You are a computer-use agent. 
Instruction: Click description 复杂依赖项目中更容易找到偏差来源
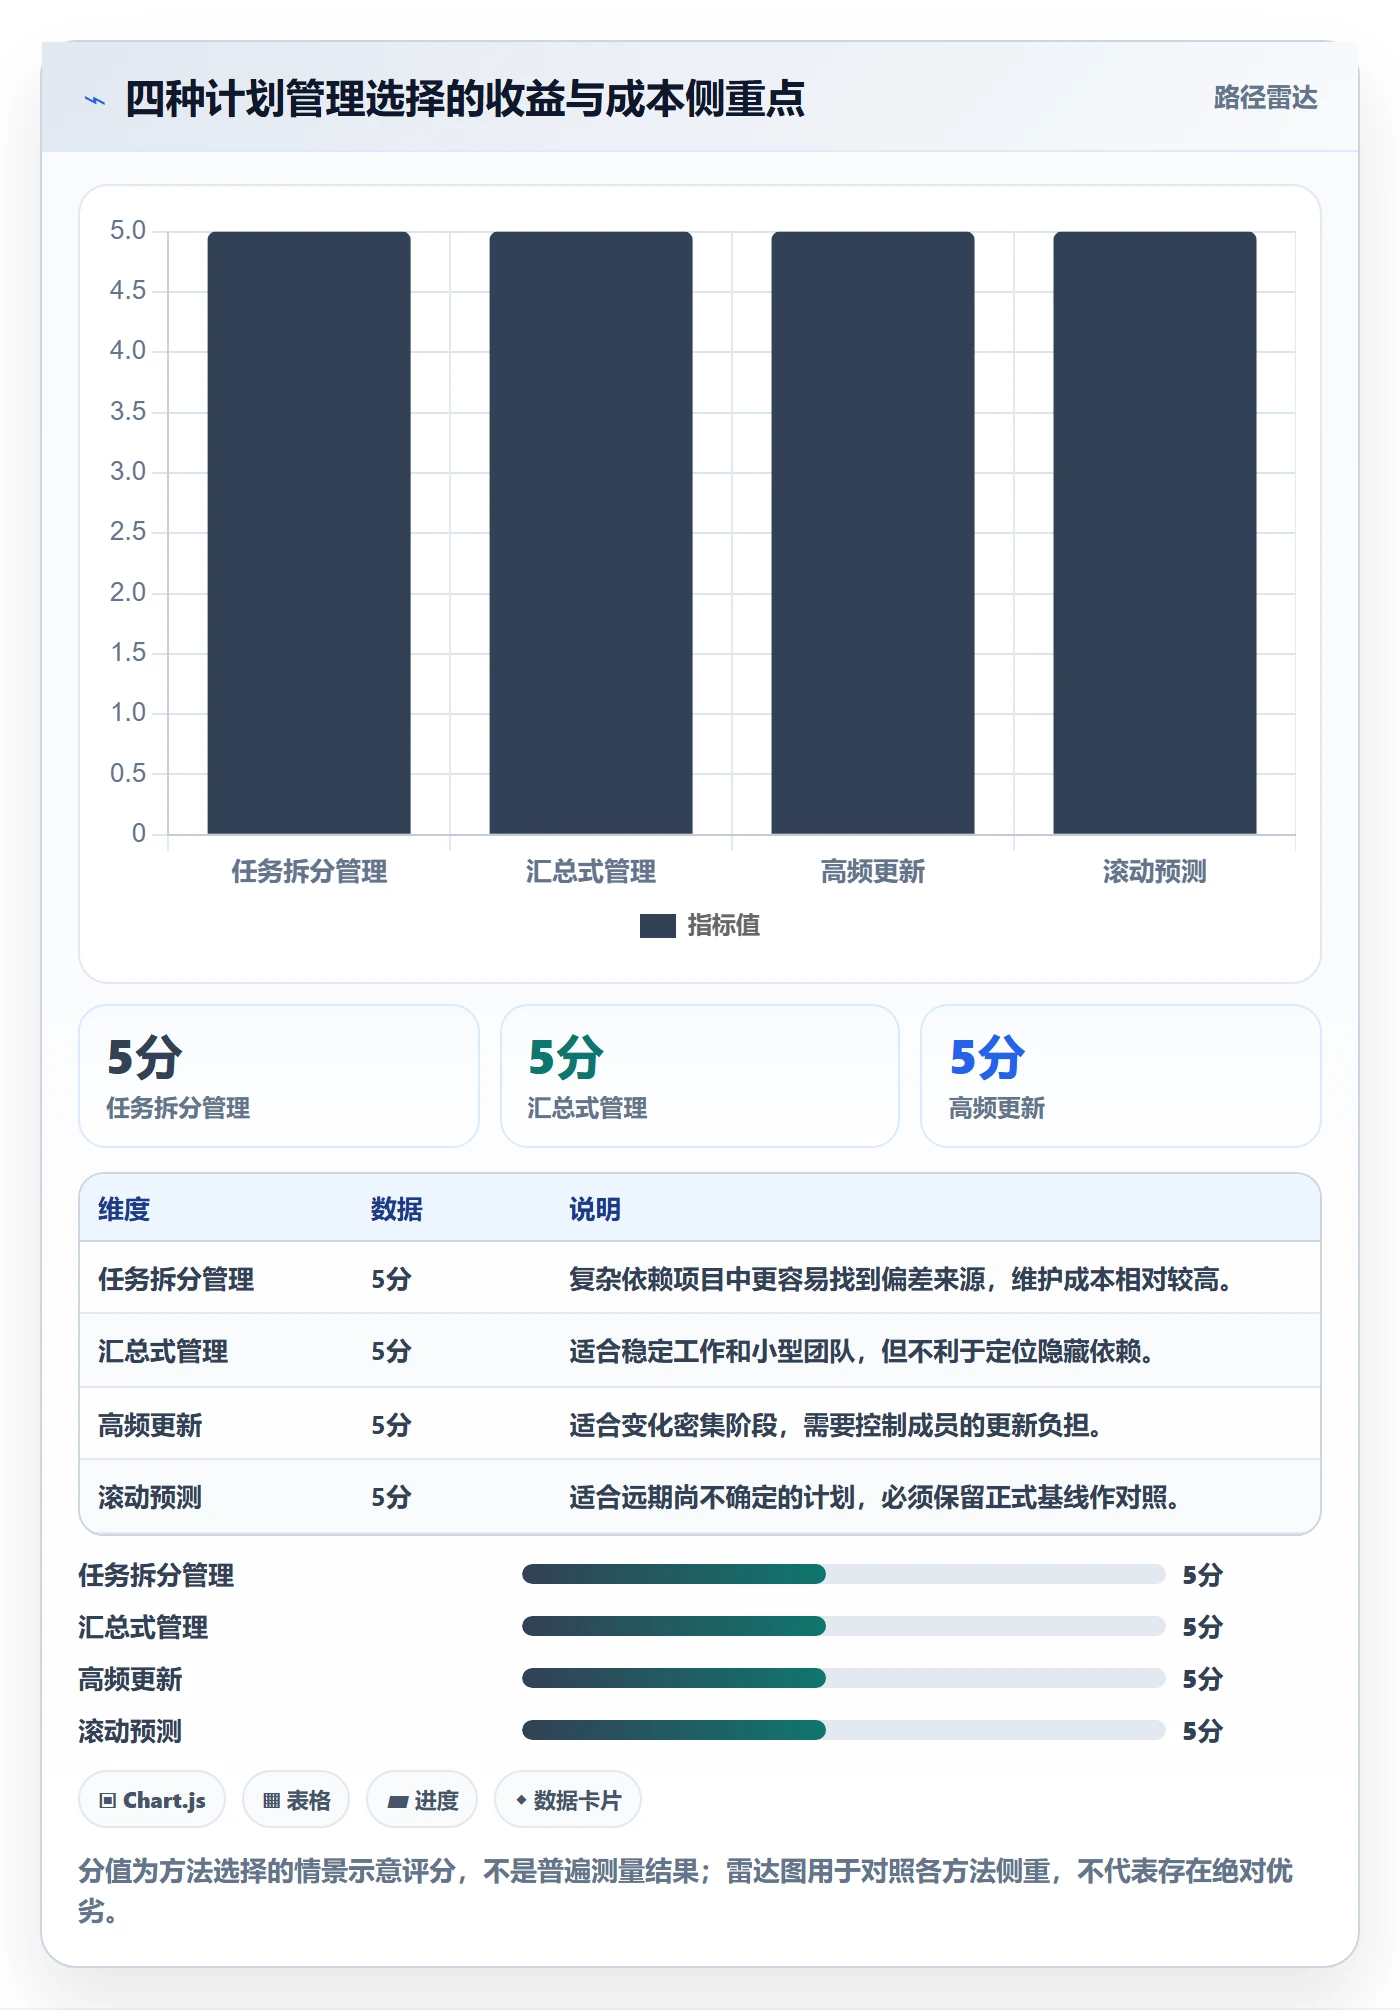click(777, 1279)
